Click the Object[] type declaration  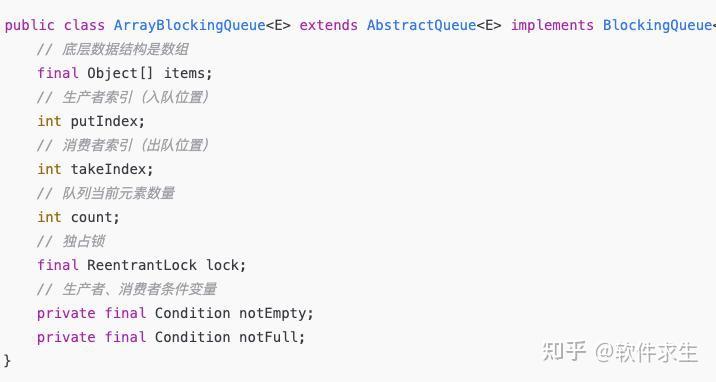[x=120, y=73]
